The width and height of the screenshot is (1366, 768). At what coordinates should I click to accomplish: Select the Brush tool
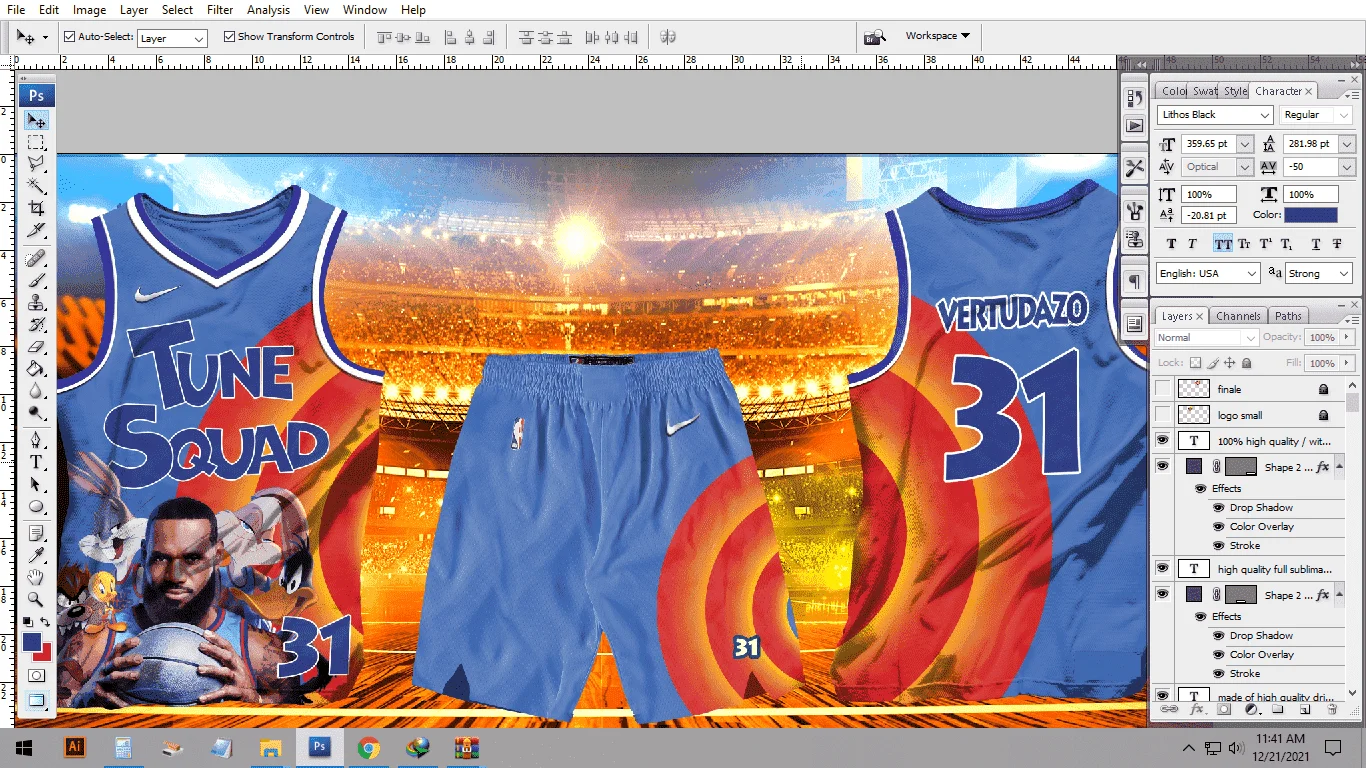36,280
